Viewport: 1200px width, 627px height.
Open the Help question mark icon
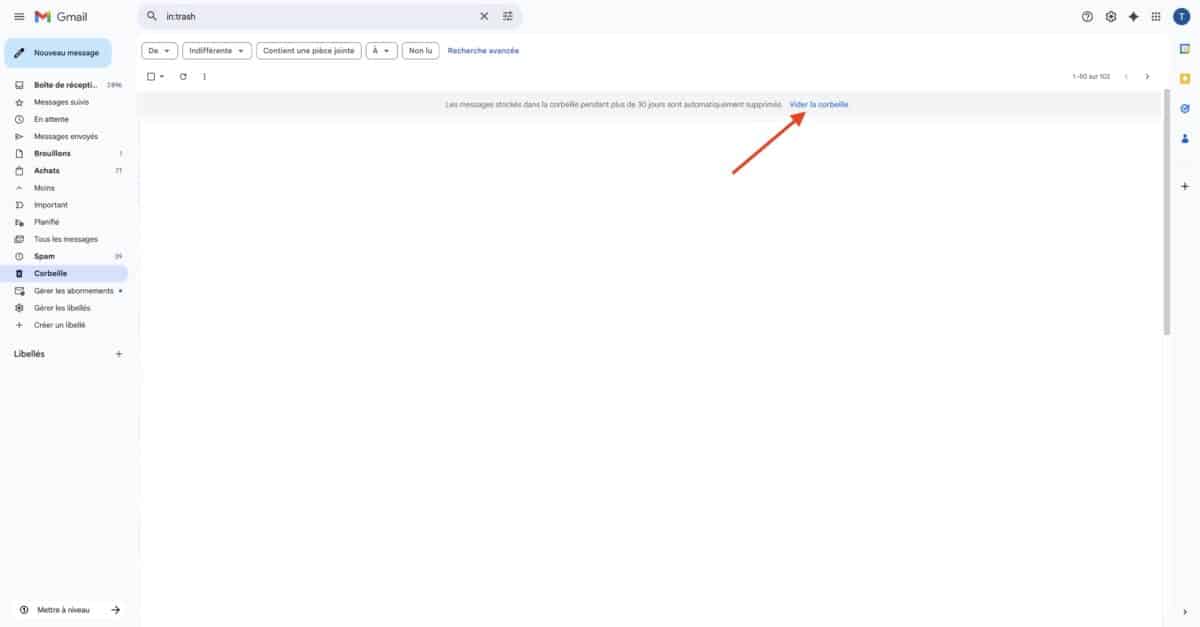pyautogui.click(x=1087, y=16)
